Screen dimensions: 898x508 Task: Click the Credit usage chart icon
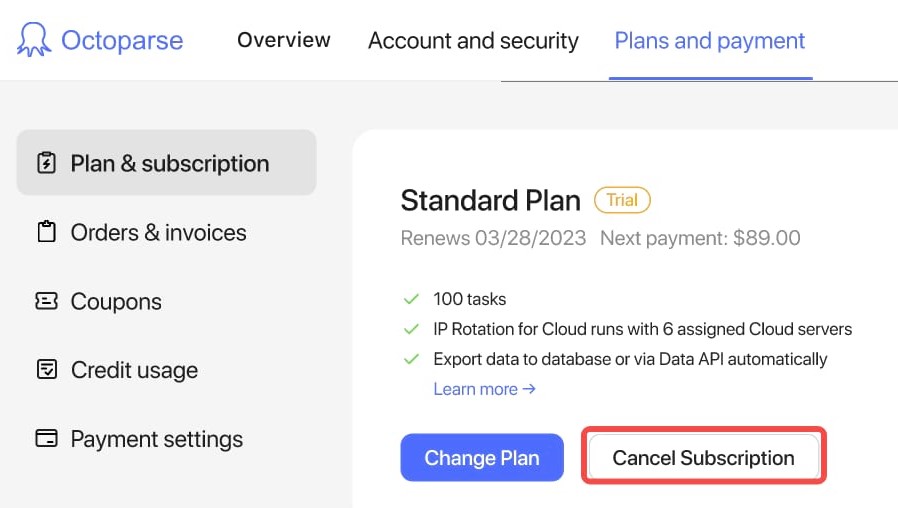tap(46, 370)
